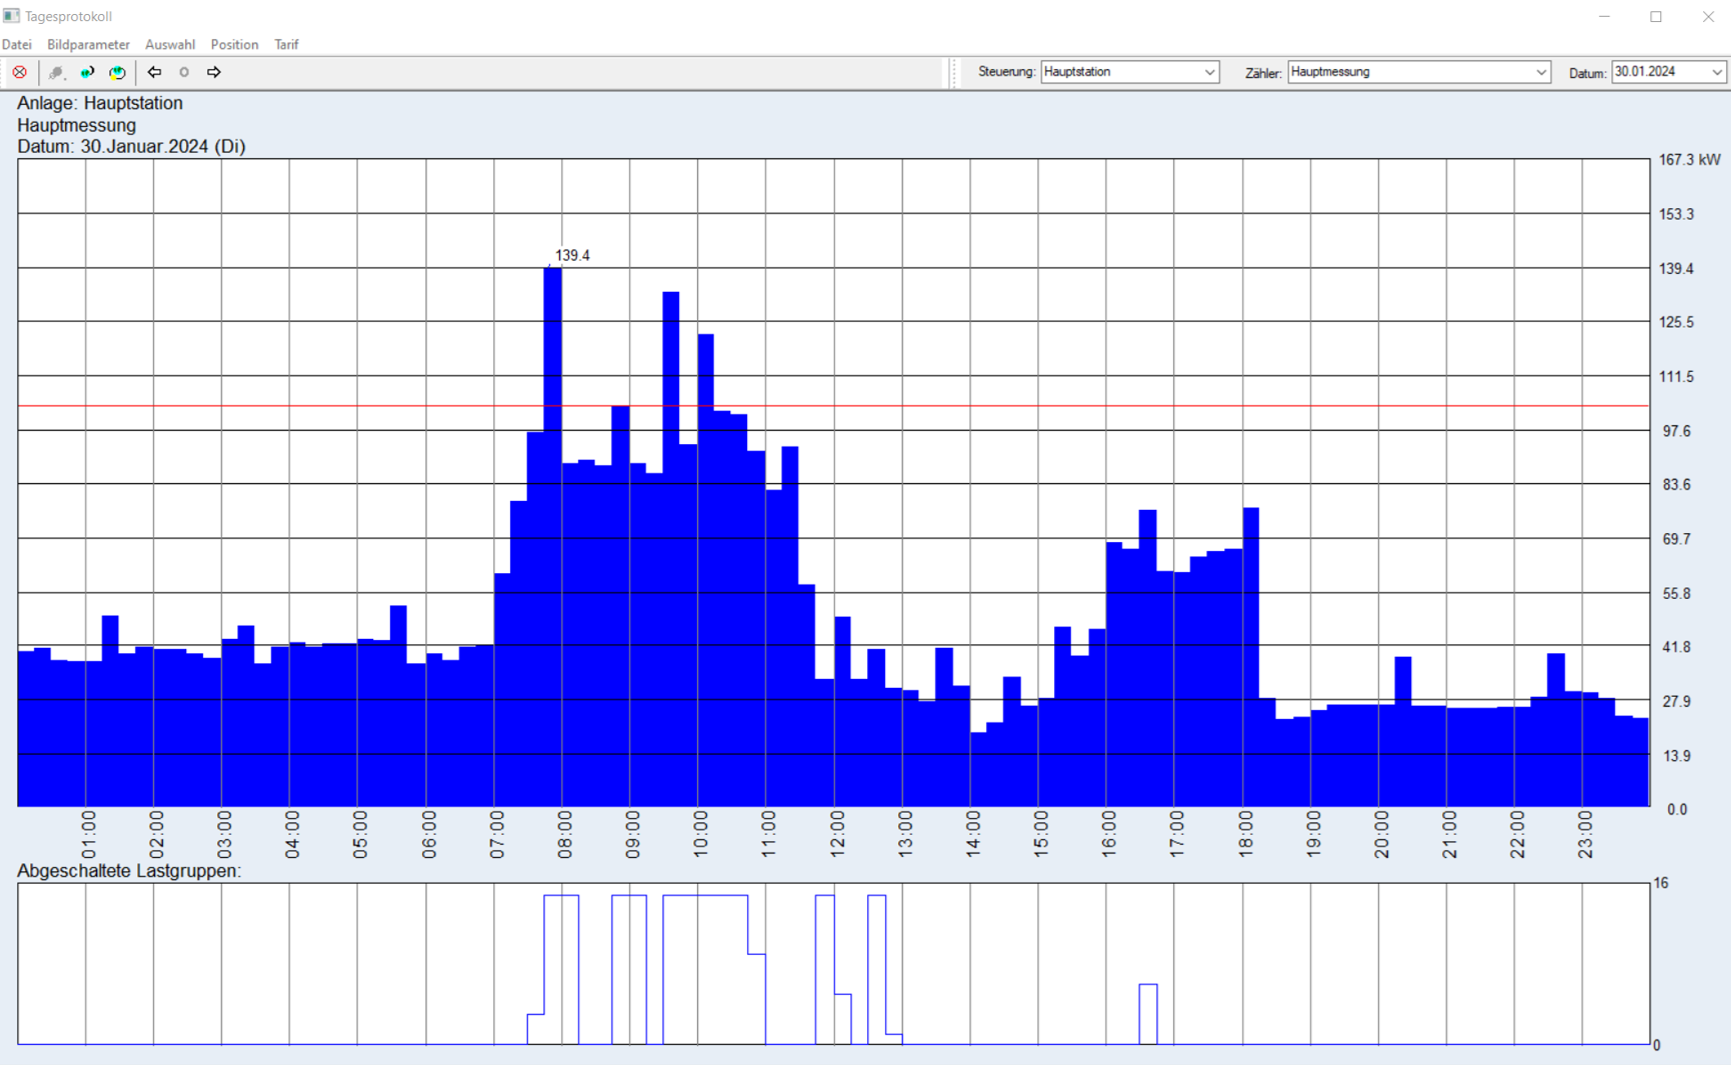Screen dimensions: 1731x1065
Task: Open the Position menu
Action: point(234,44)
